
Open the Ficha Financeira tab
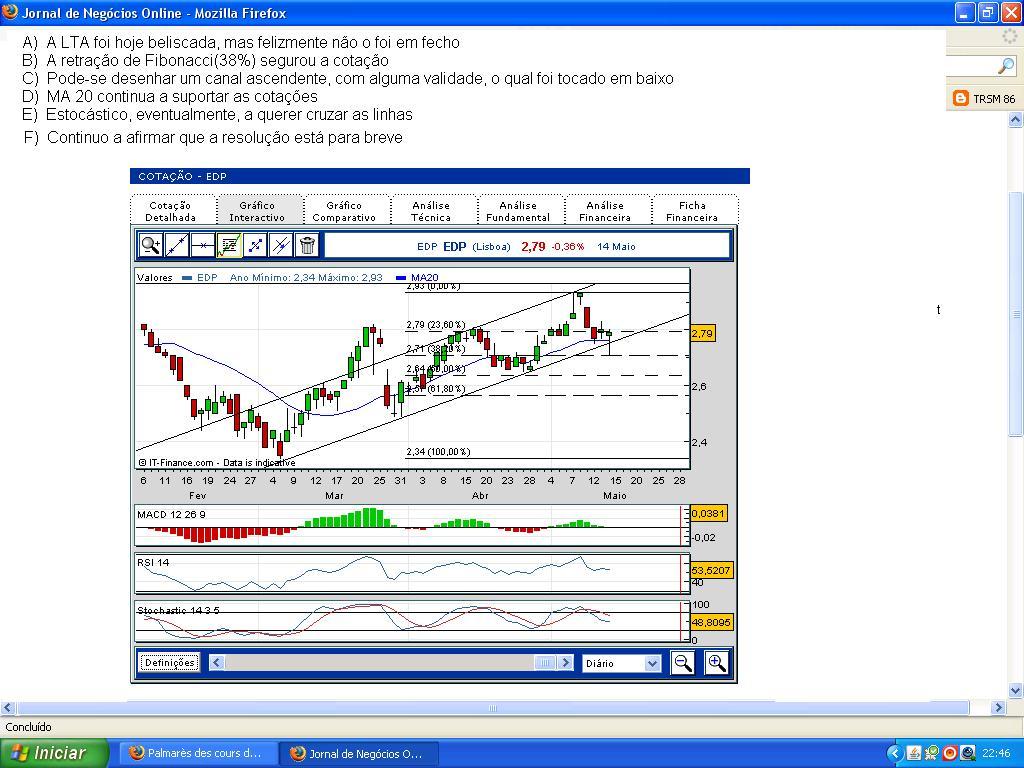click(692, 211)
